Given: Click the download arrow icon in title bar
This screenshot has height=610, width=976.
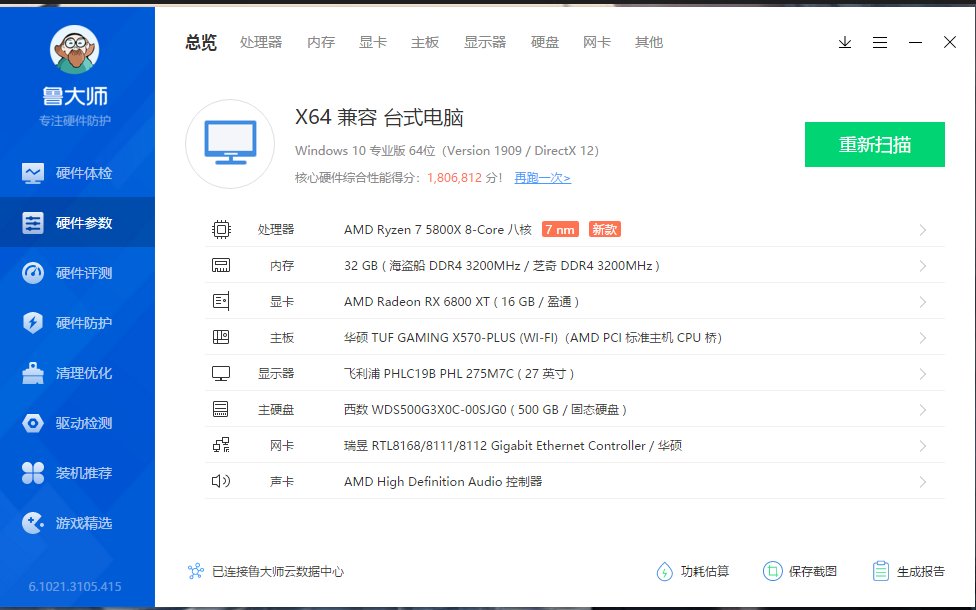Looking at the screenshot, I should (x=845, y=42).
